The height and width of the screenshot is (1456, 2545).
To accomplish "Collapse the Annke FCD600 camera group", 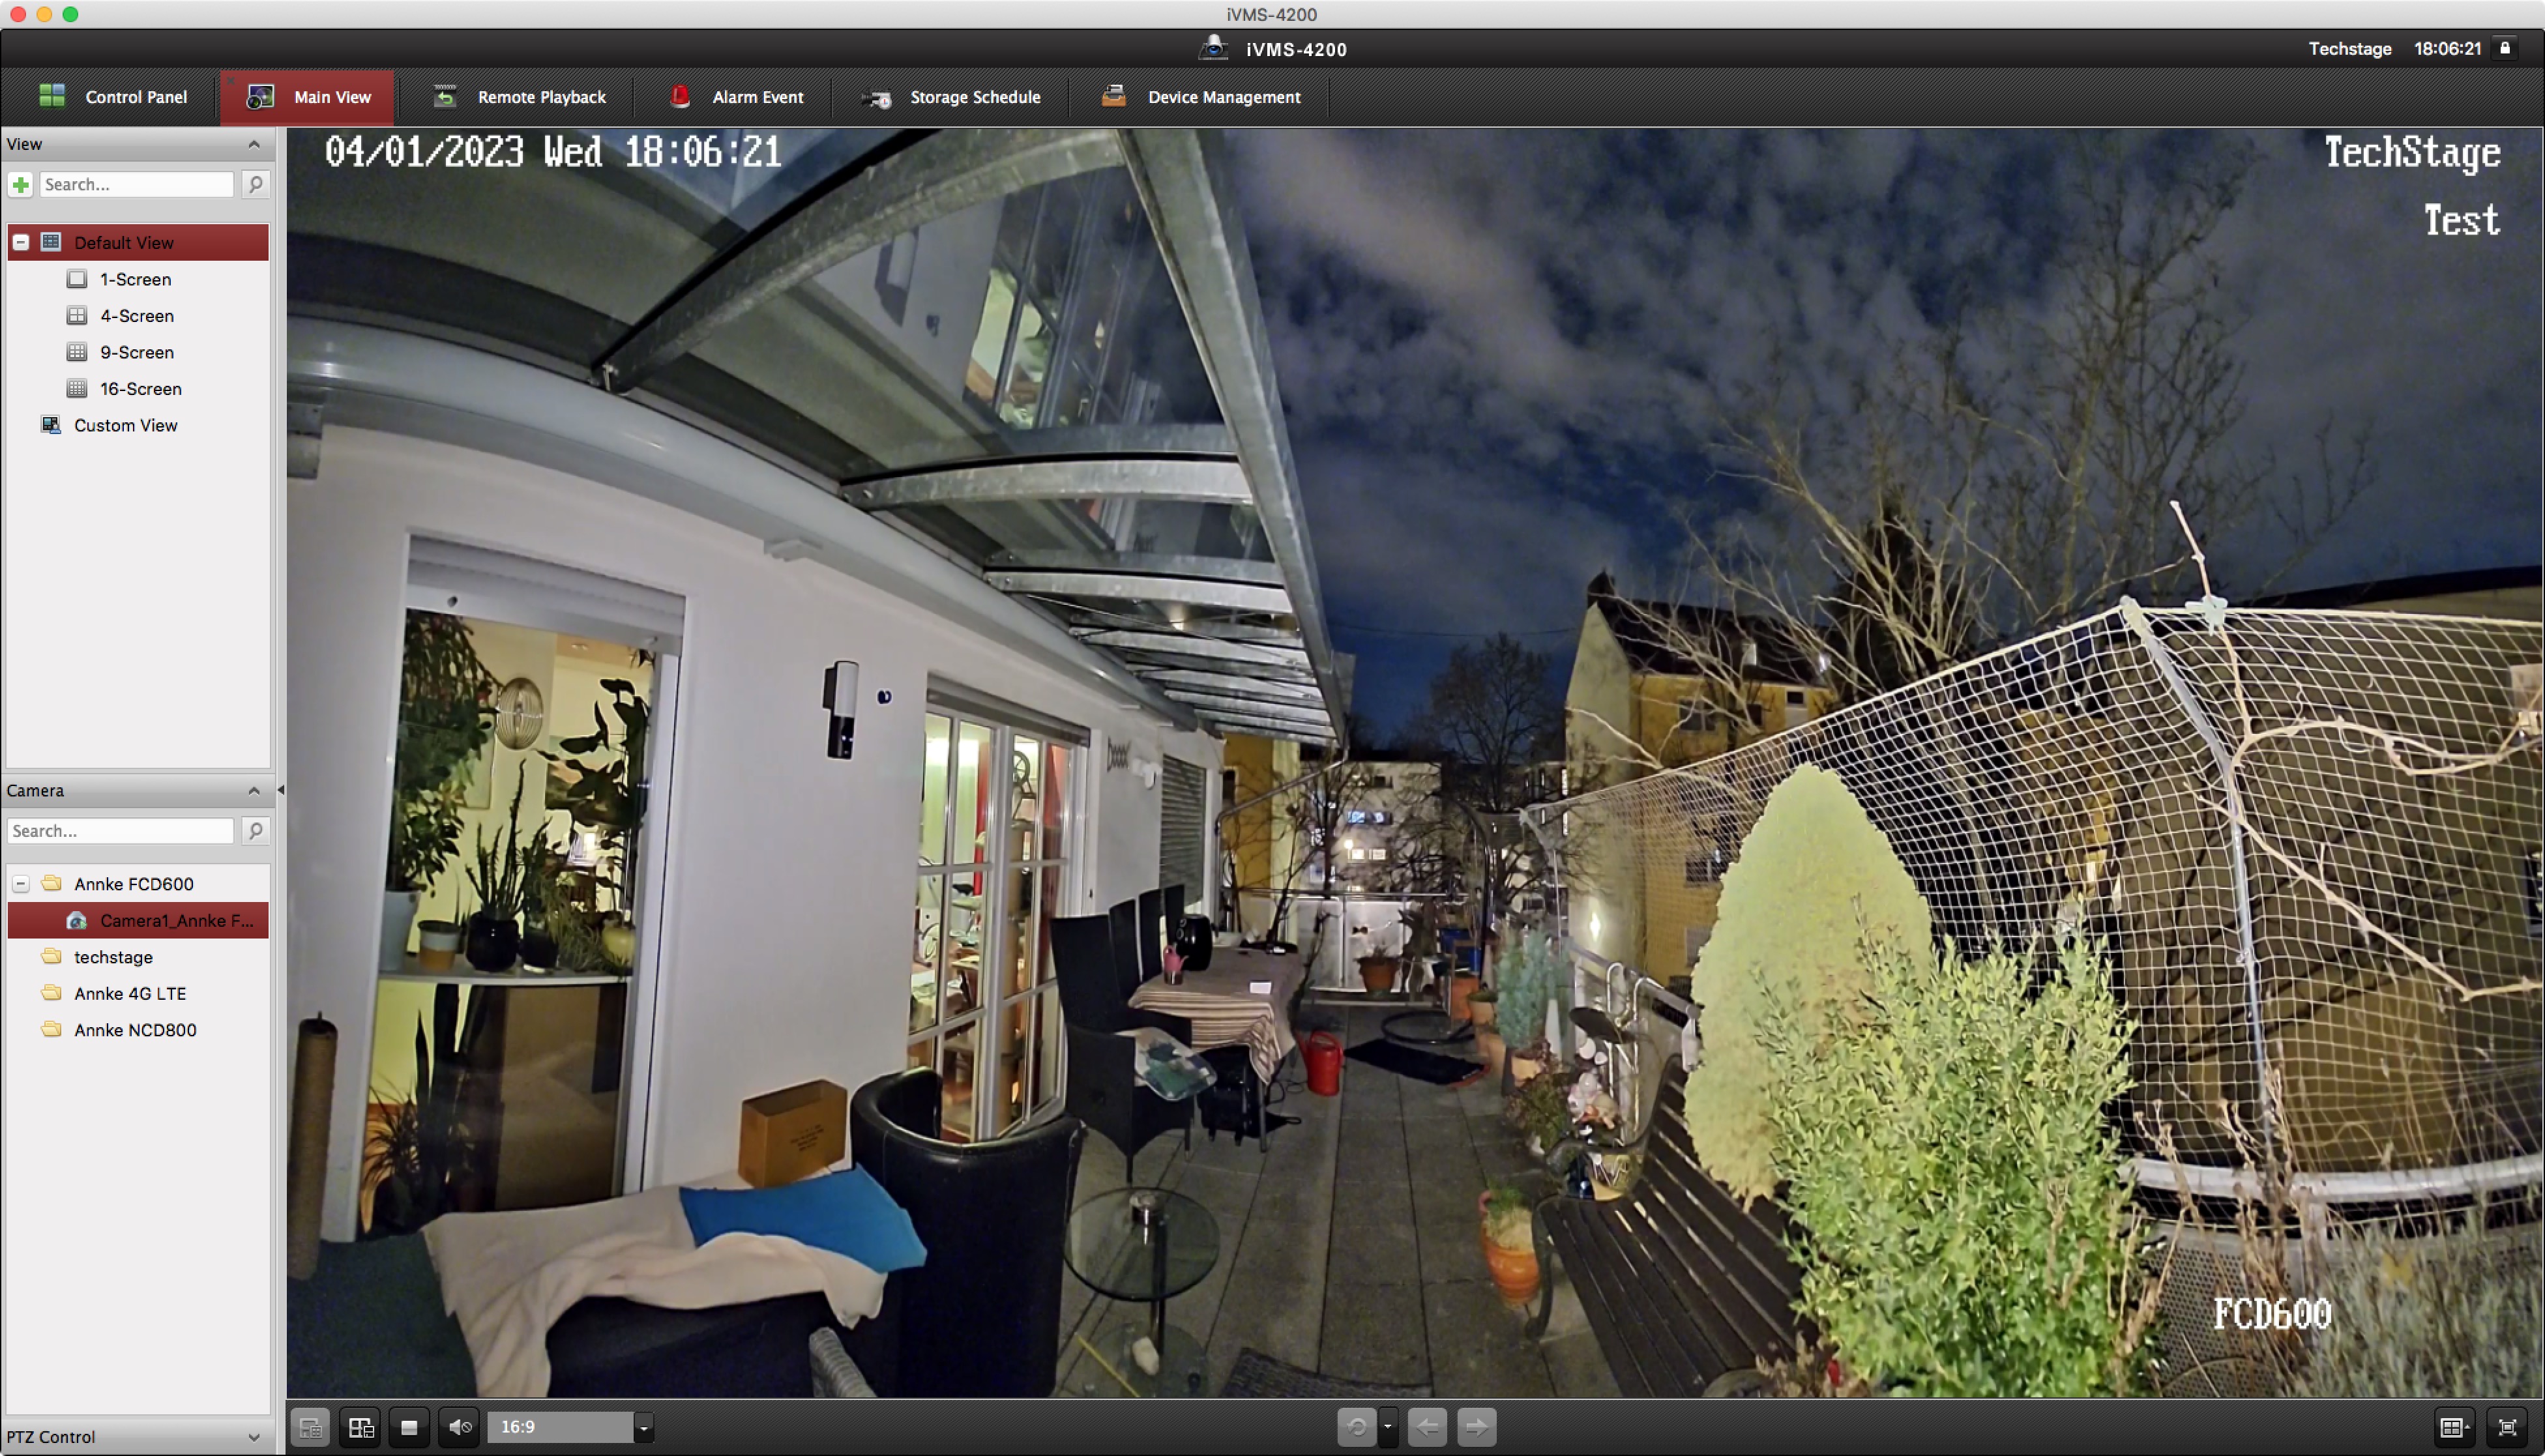I will (x=20, y=884).
